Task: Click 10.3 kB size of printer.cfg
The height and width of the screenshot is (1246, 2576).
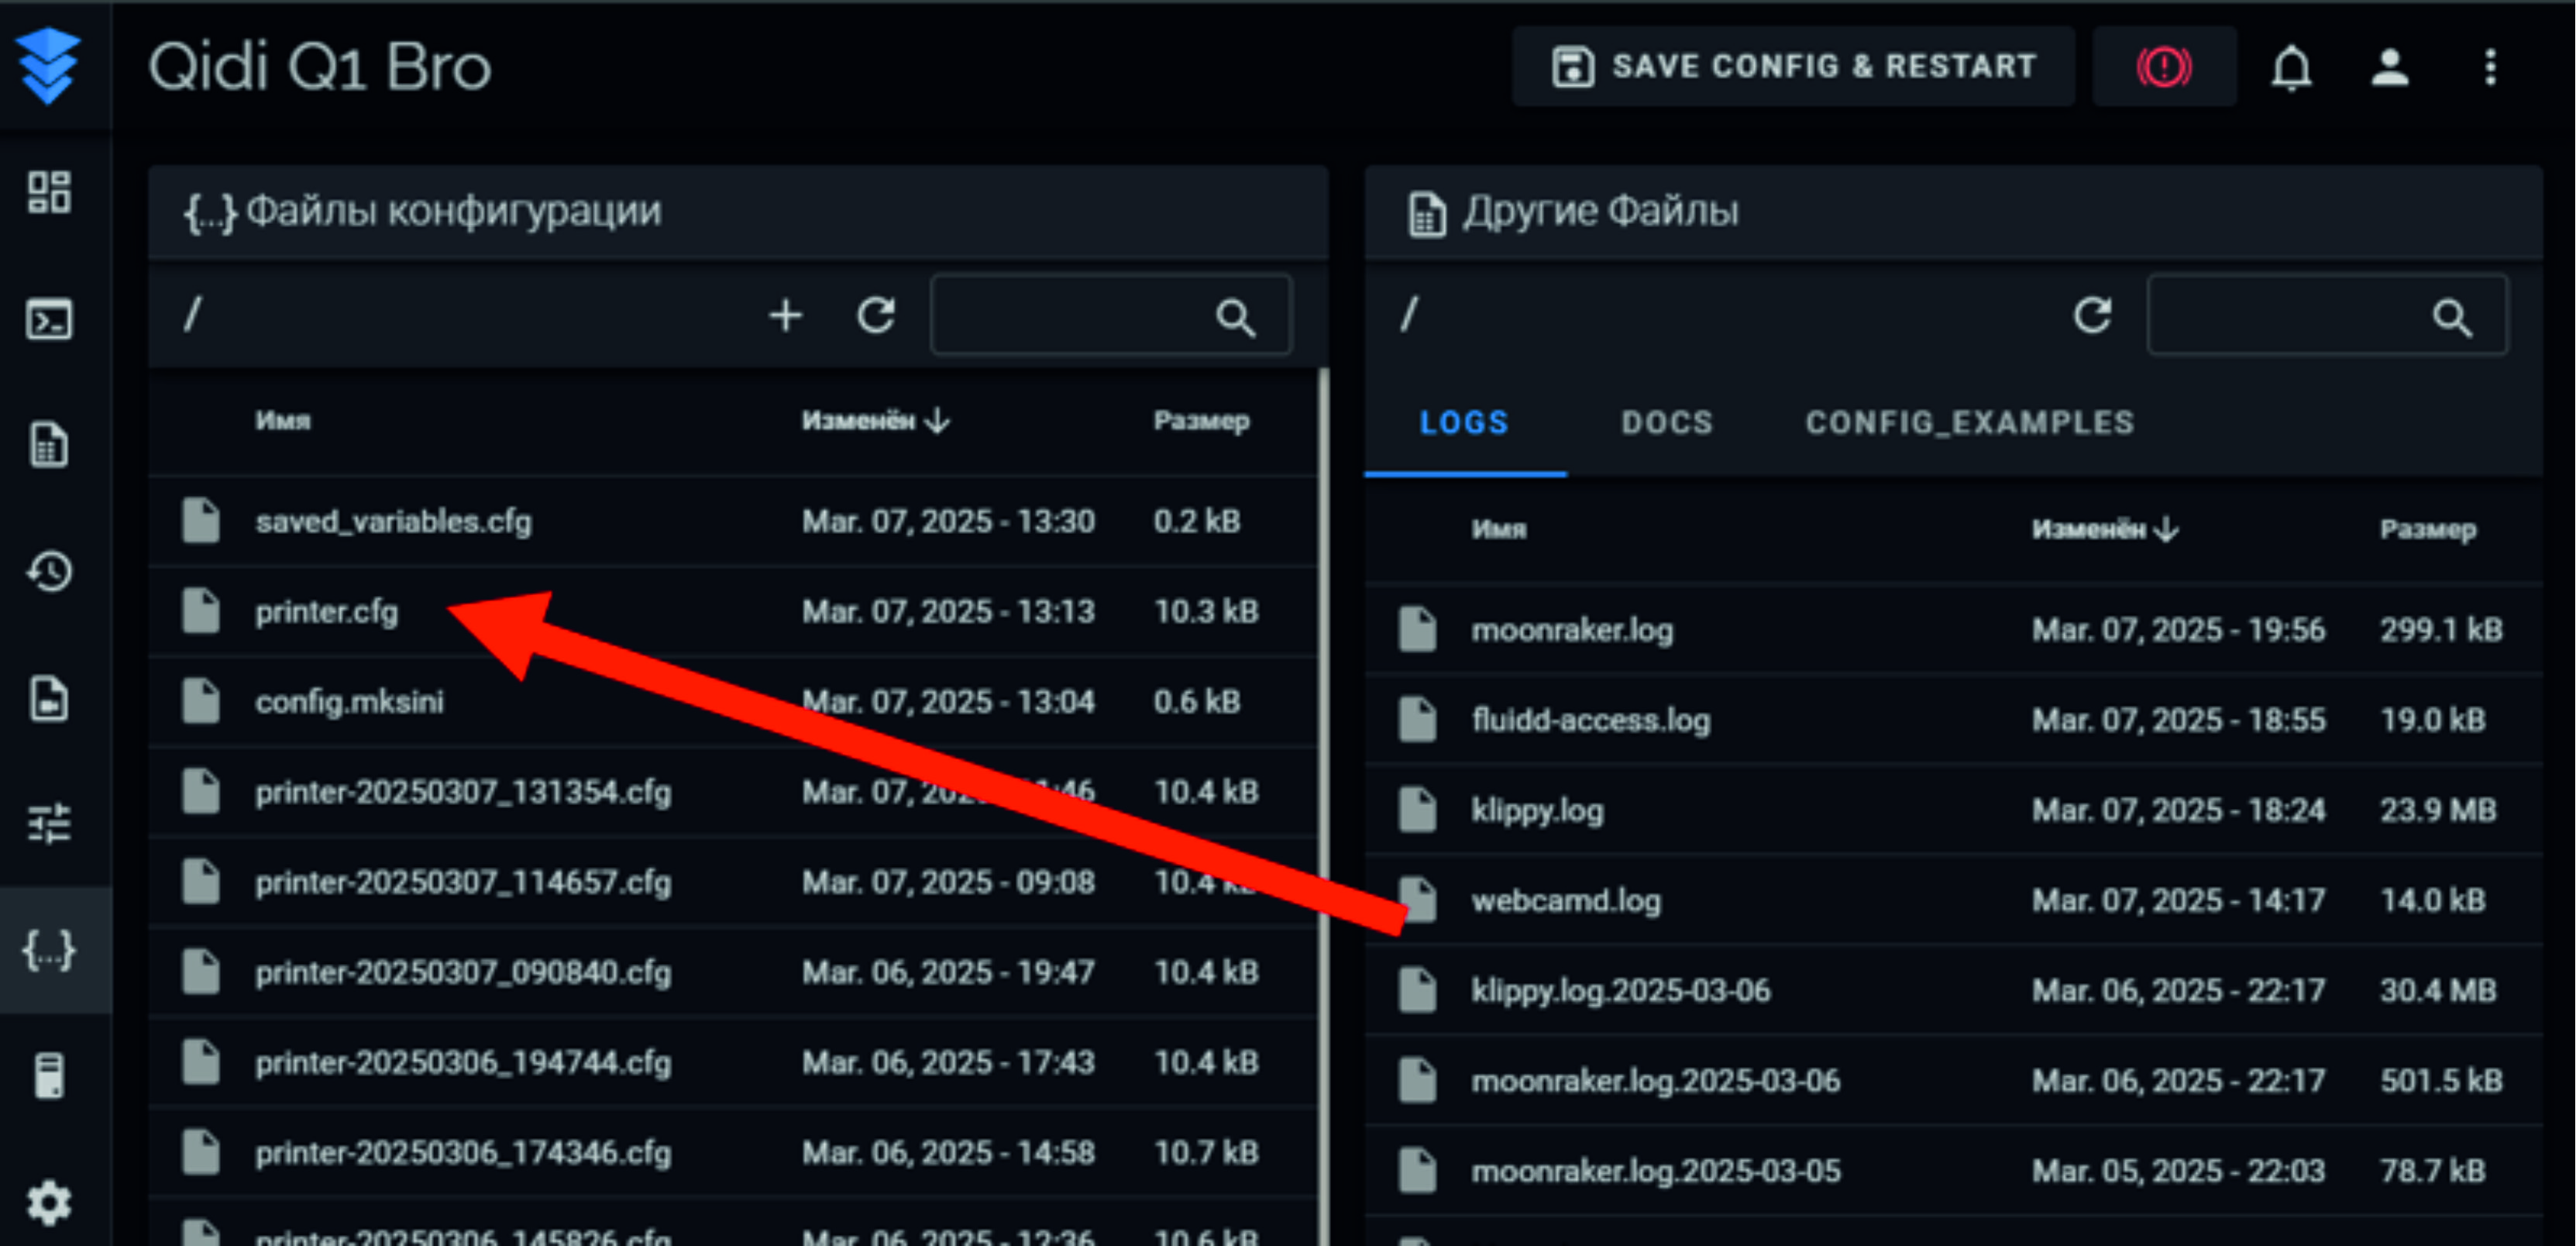Action: point(1205,611)
